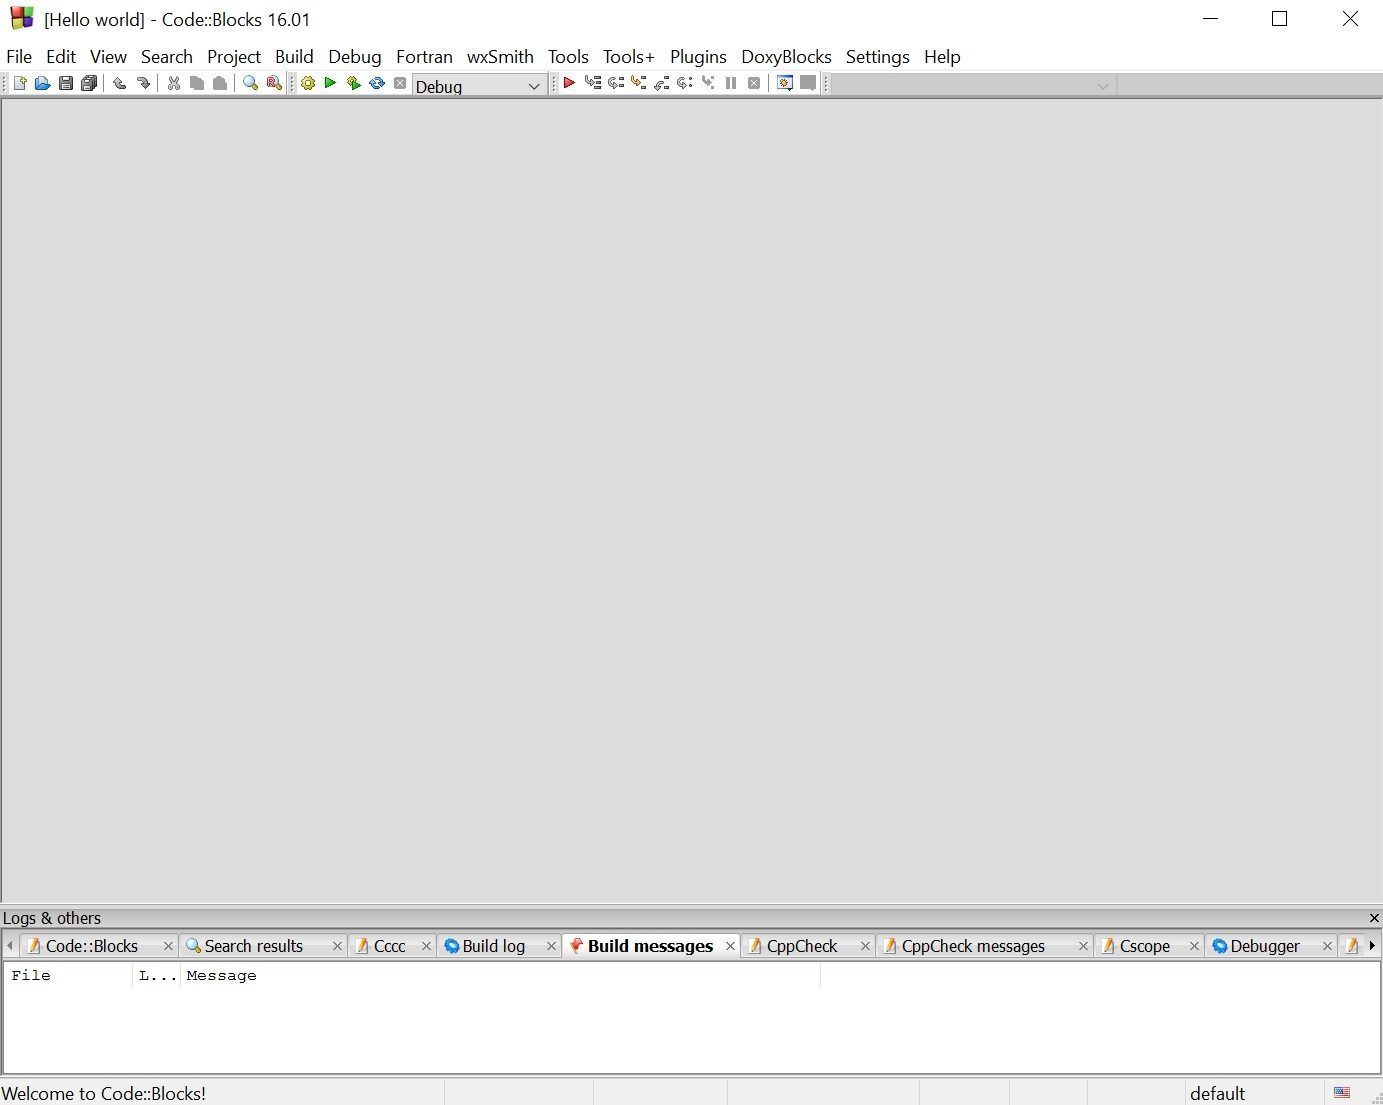This screenshot has height=1105, width=1383.
Task: Click the Copy toolbar icon
Action: 197,84
